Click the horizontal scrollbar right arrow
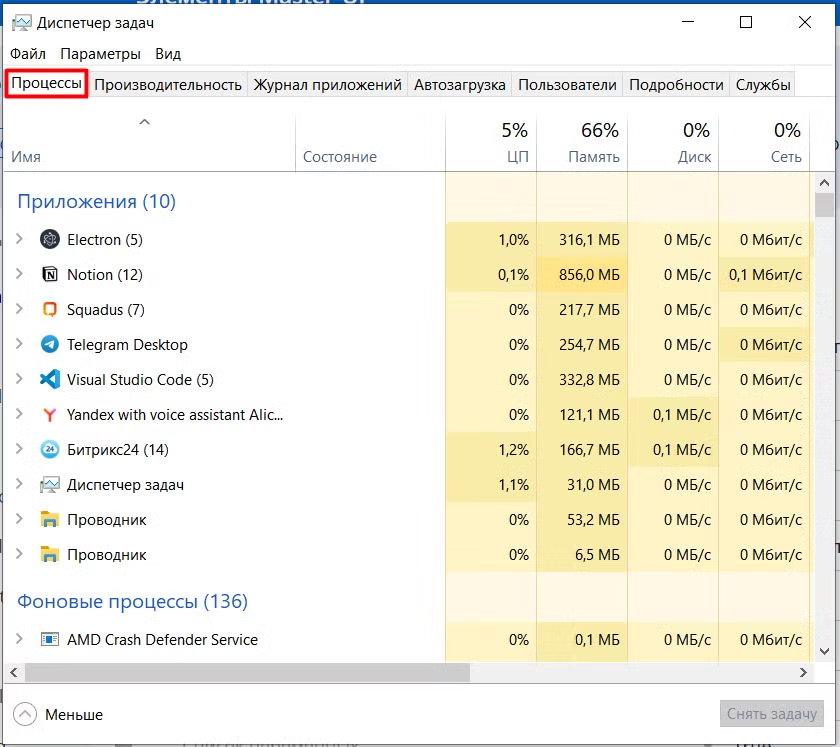This screenshot has height=747, width=840. [x=803, y=673]
